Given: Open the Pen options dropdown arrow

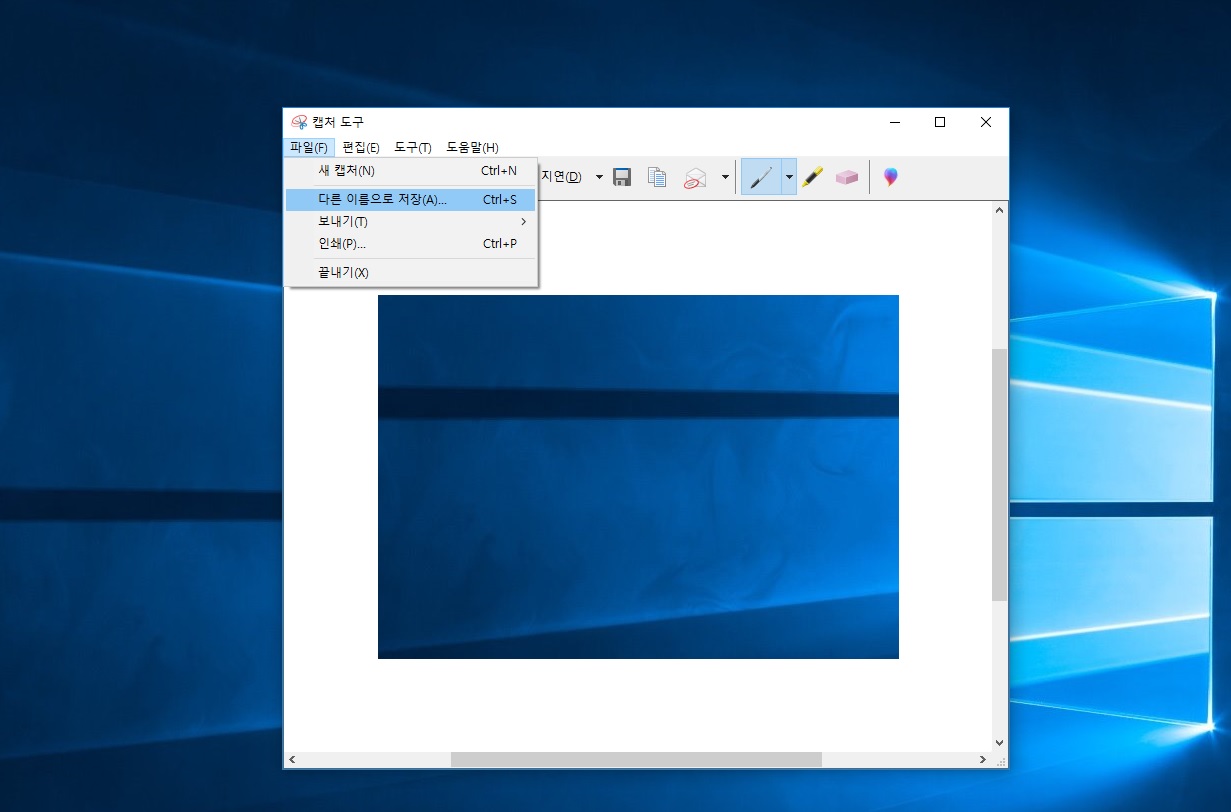Looking at the screenshot, I should click(789, 177).
